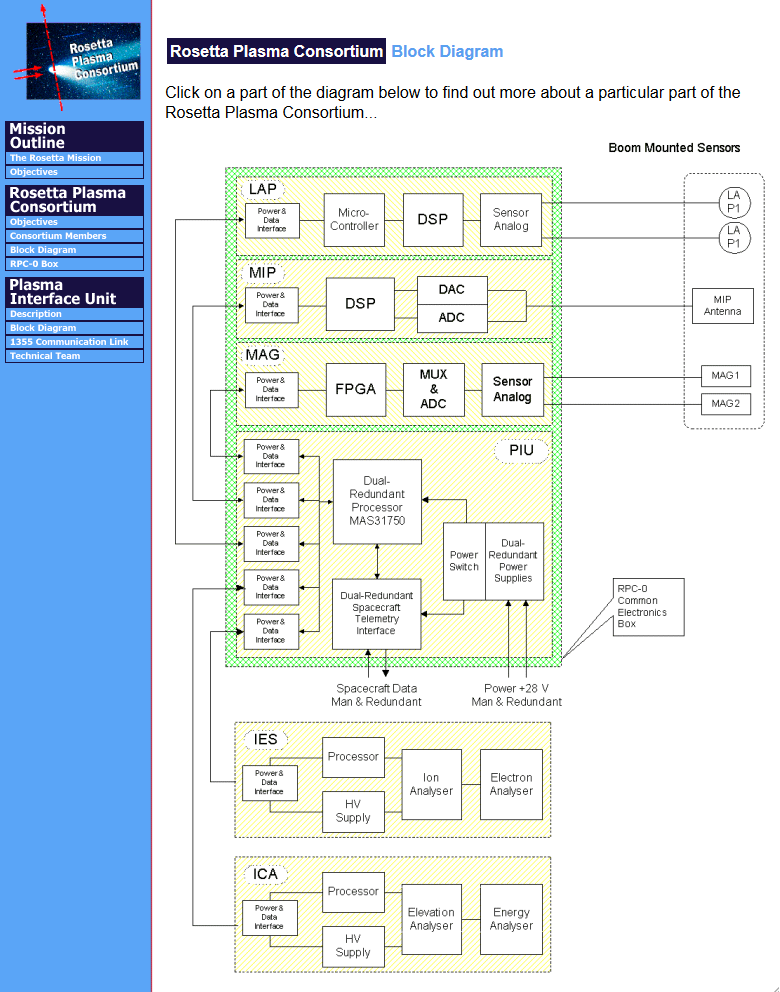
Task: Click the MUX & ADC block
Action: [433, 389]
